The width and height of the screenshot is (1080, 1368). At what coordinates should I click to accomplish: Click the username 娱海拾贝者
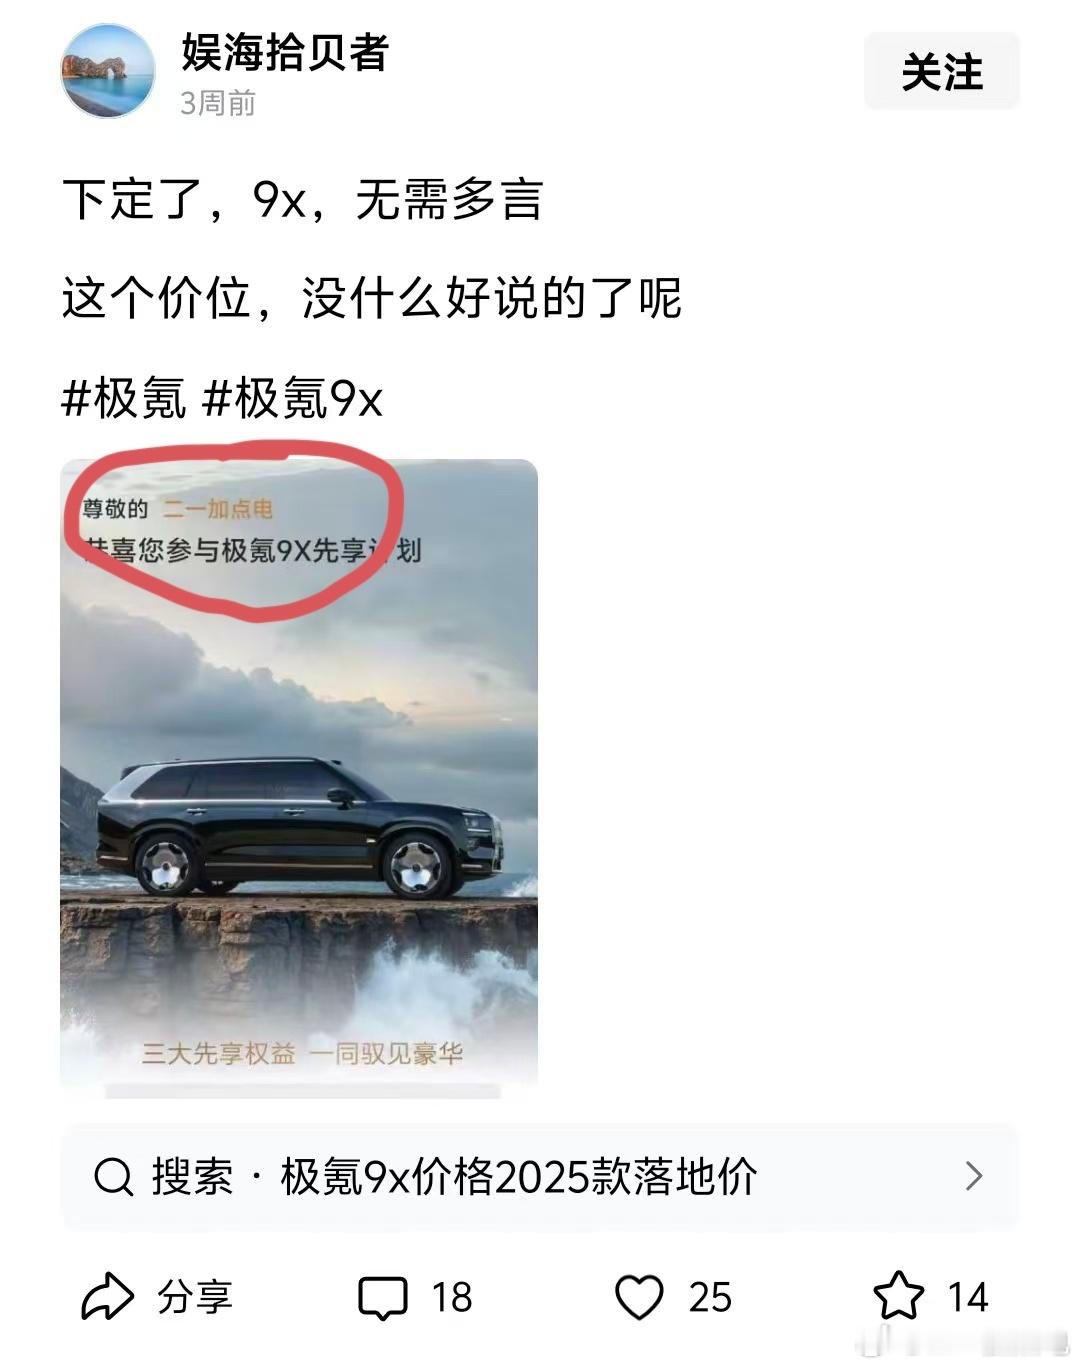coord(285,52)
